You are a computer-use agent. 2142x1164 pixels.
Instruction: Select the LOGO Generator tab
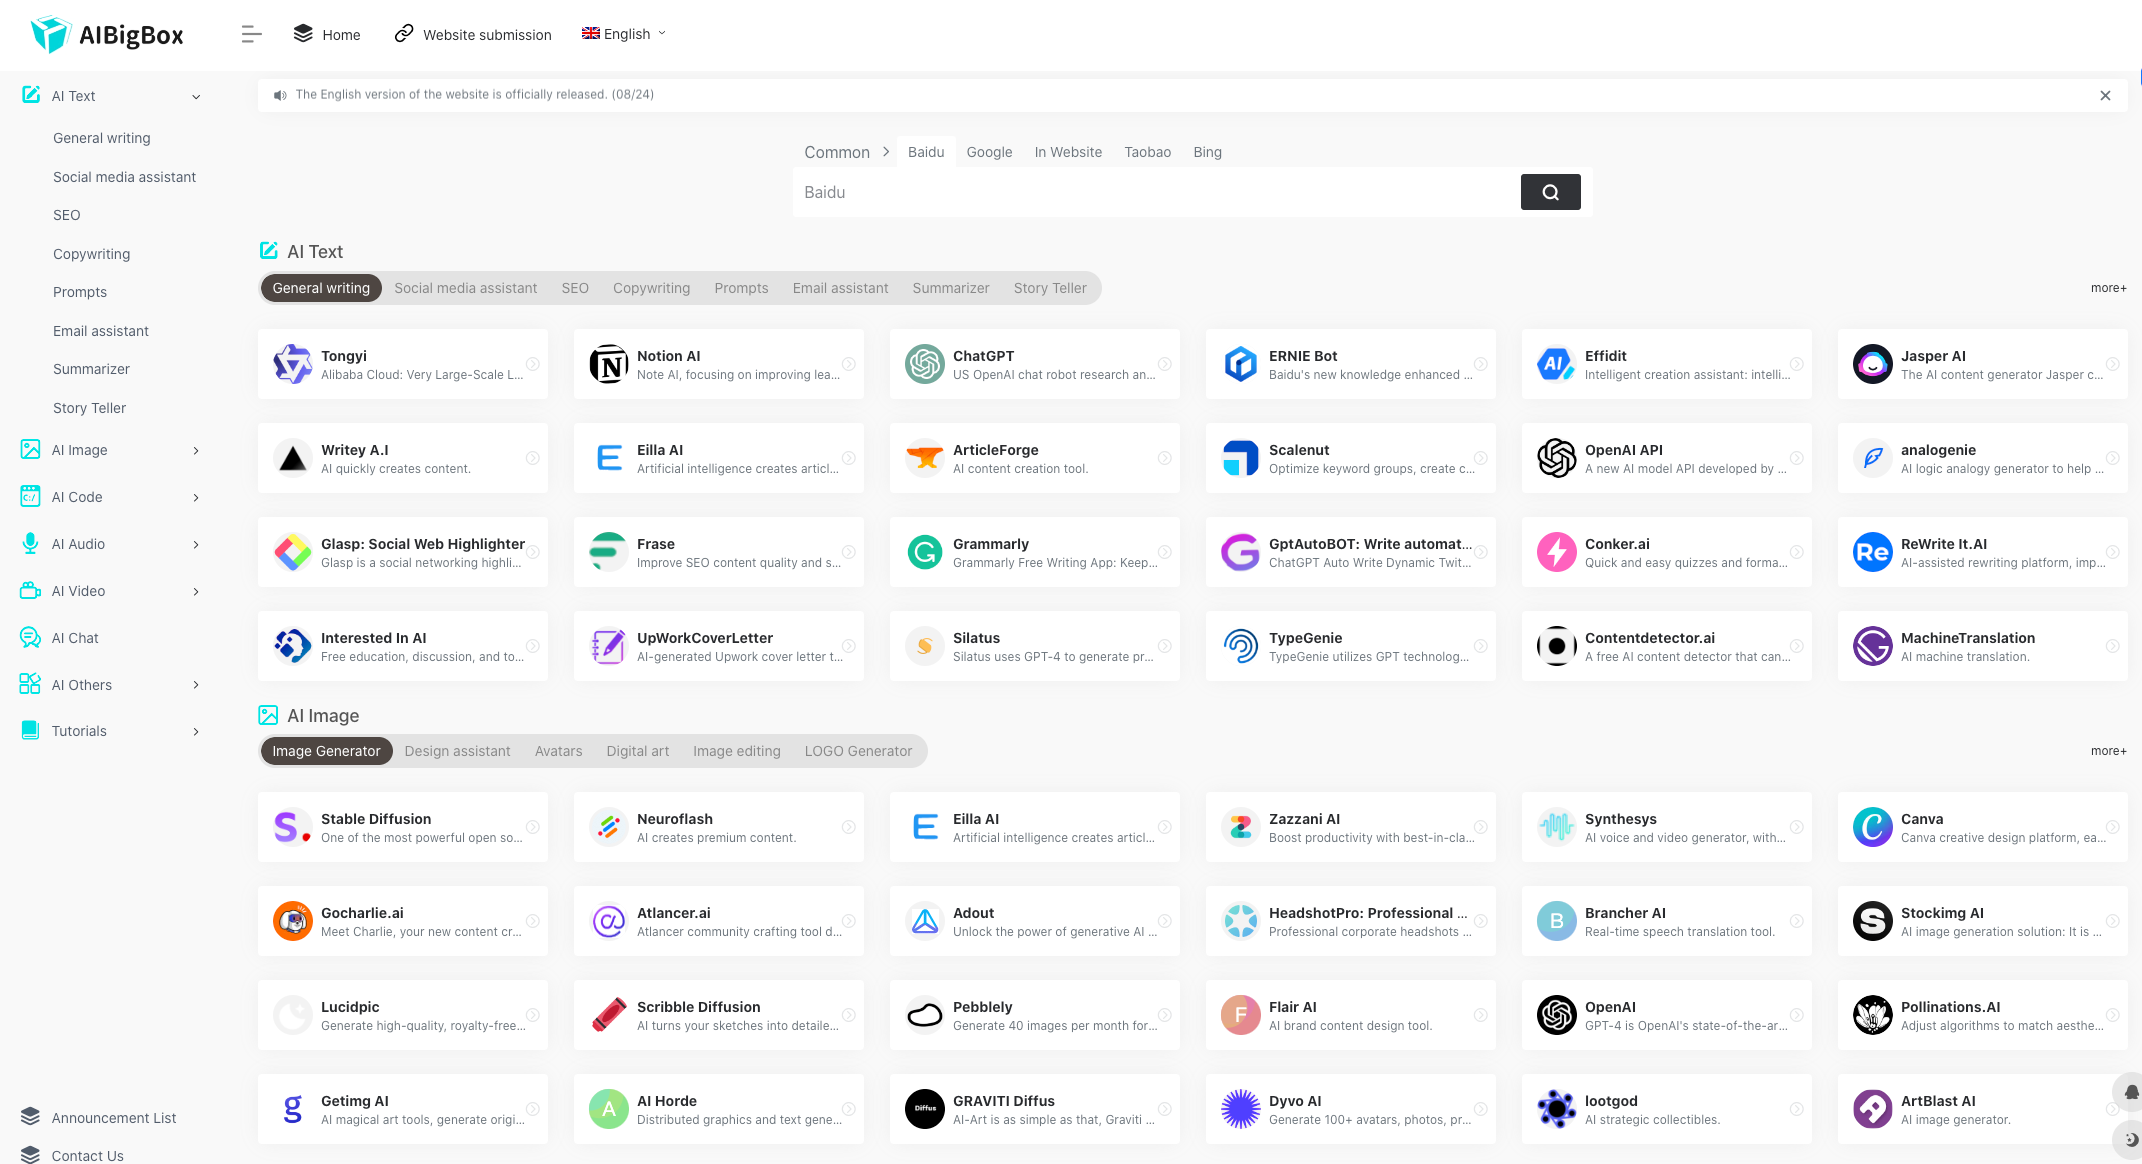coord(858,751)
